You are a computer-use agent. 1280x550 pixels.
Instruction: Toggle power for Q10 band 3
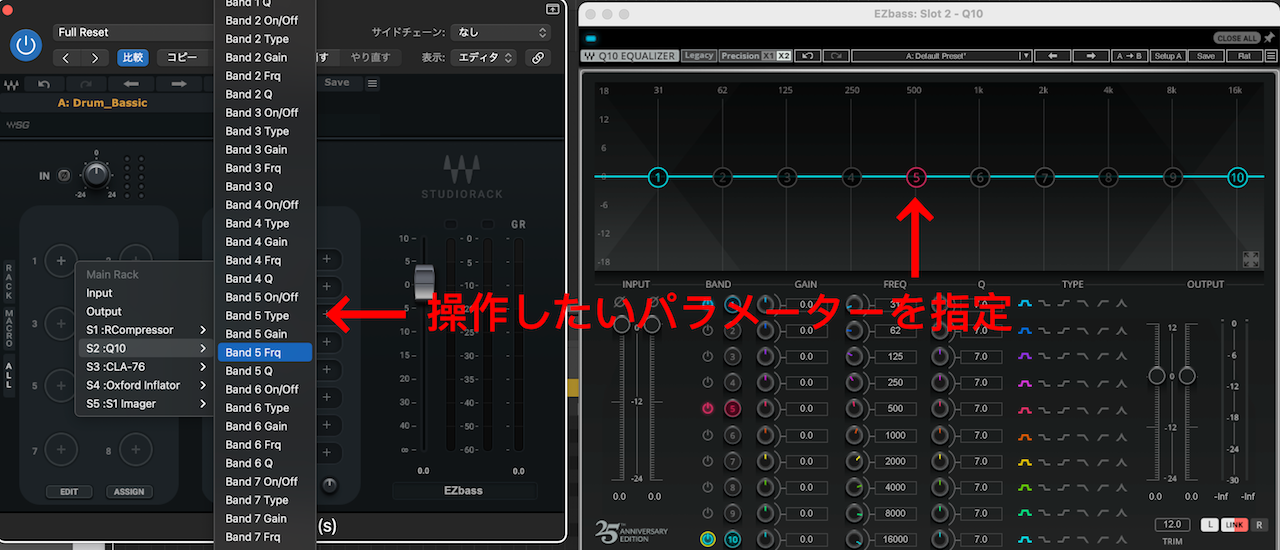708,356
